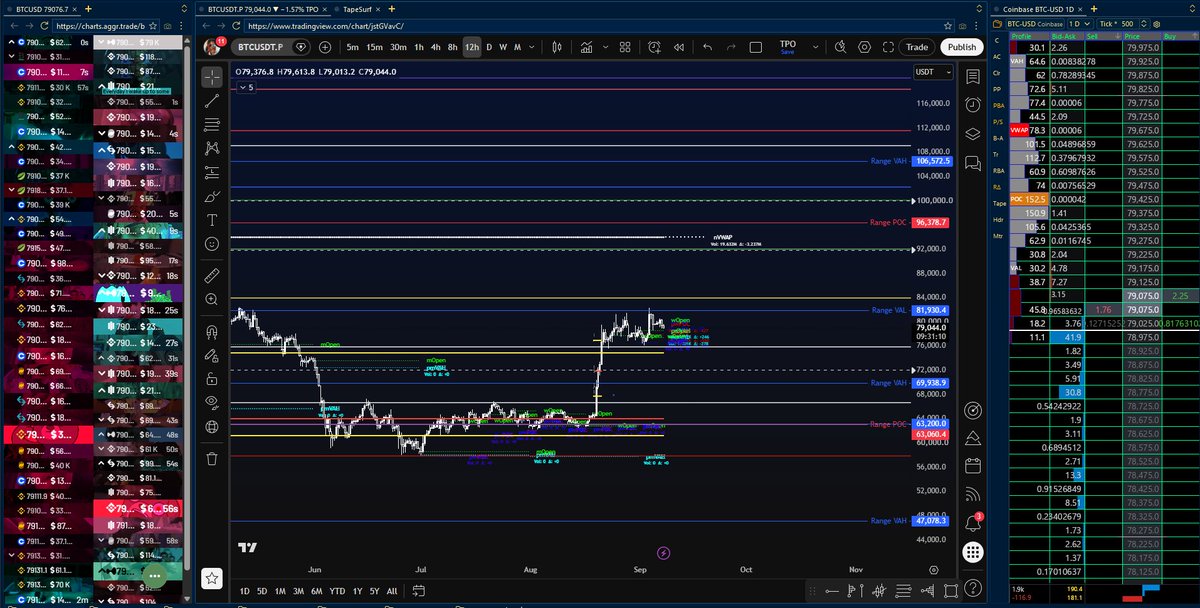
Task: Open Coinbase ladder settings gear icon
Action: (1157, 24)
